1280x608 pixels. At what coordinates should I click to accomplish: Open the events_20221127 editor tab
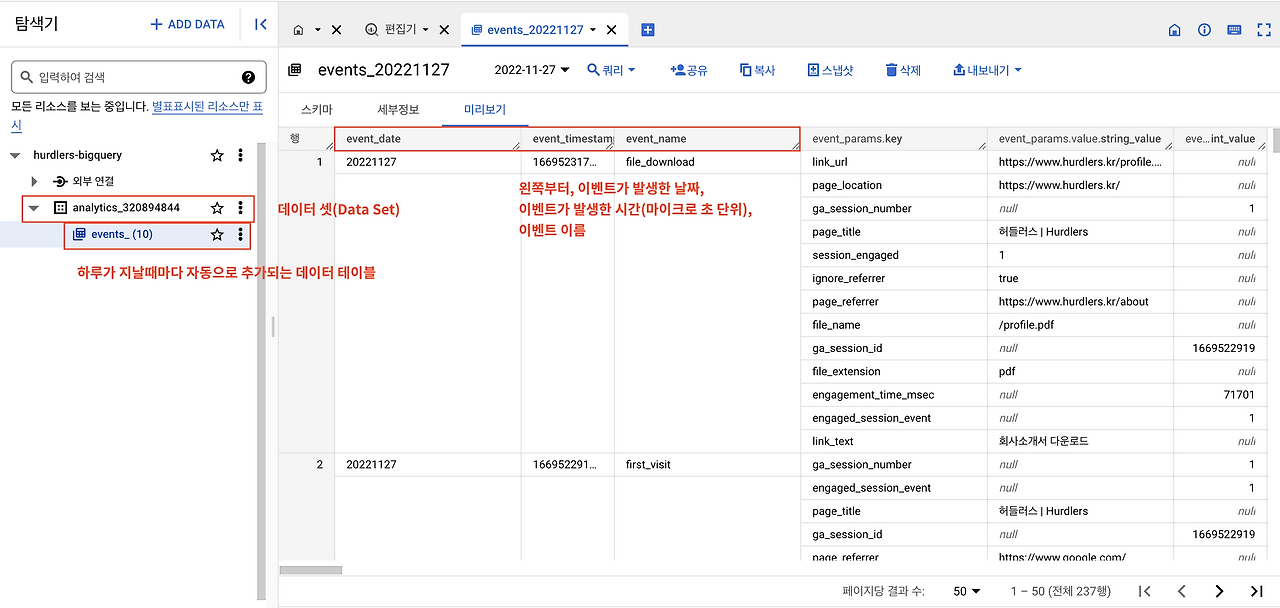click(536, 30)
